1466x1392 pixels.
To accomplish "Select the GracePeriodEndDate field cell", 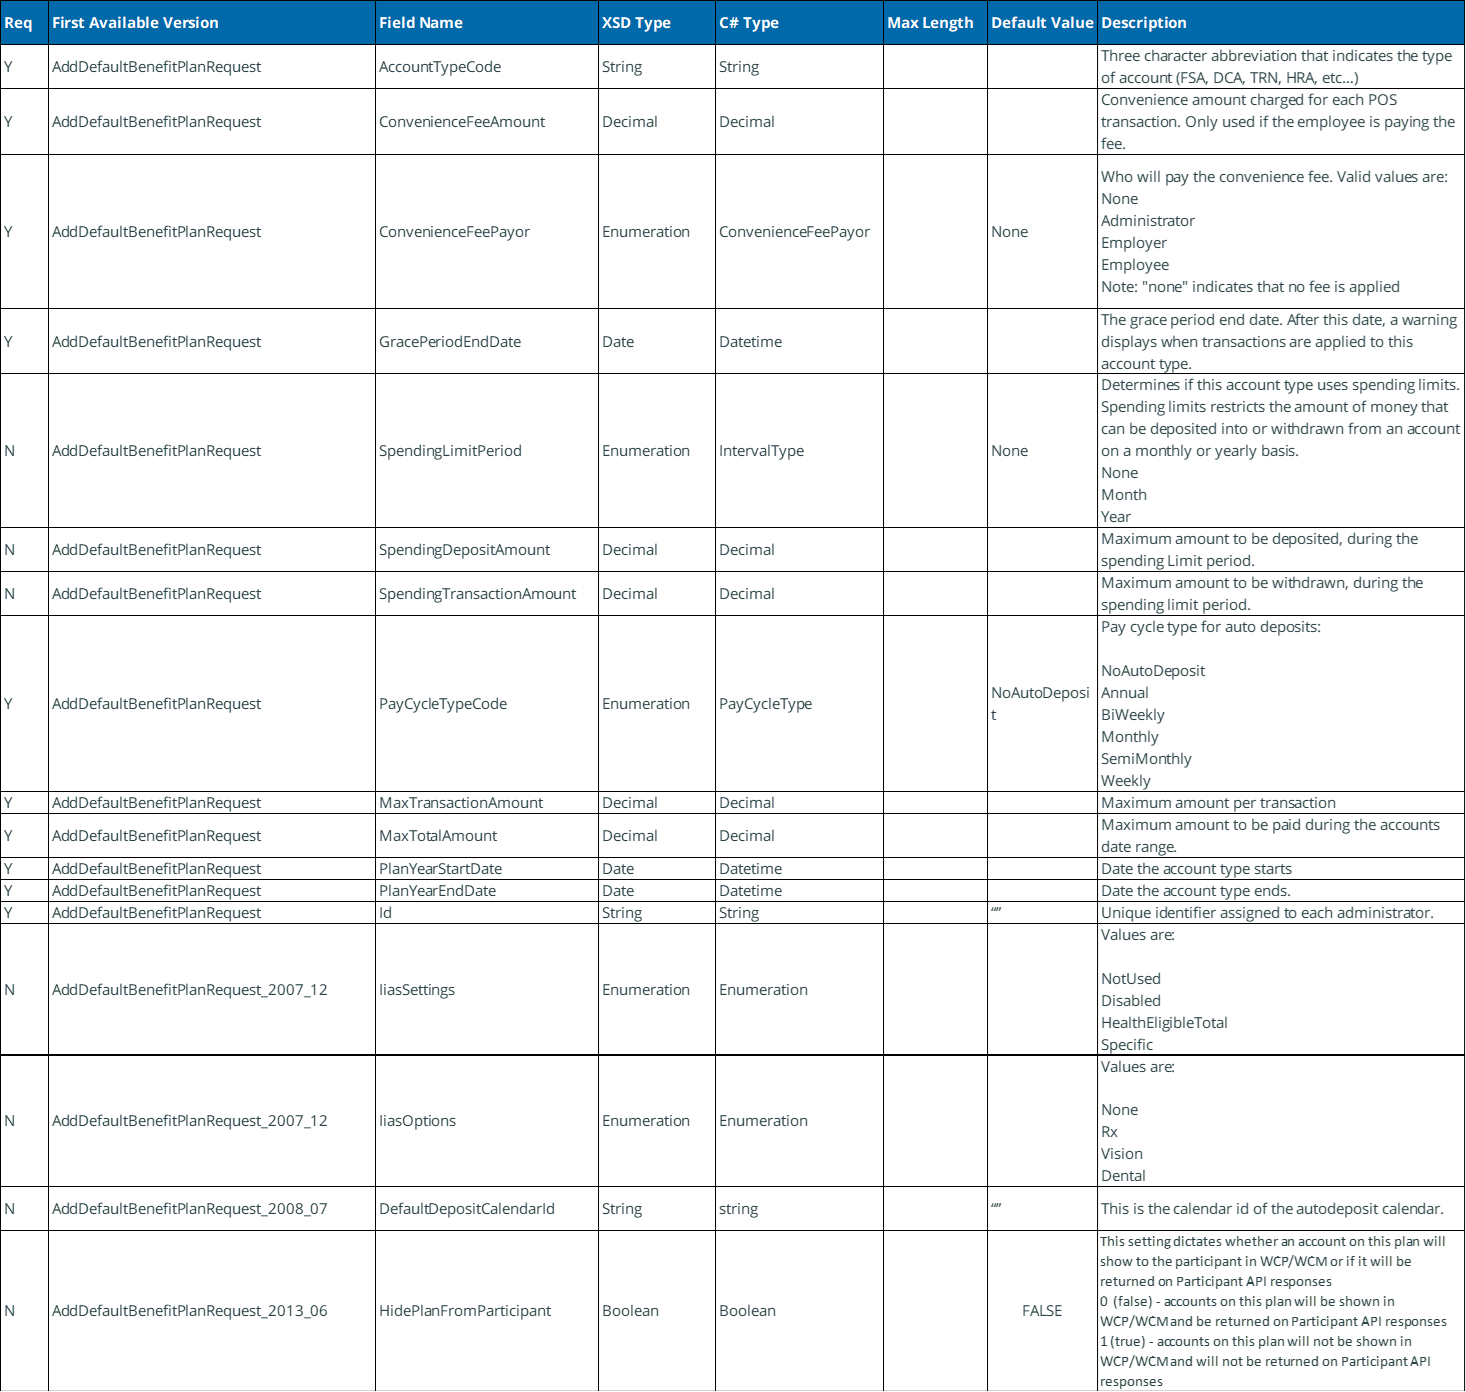I will (486, 342).
